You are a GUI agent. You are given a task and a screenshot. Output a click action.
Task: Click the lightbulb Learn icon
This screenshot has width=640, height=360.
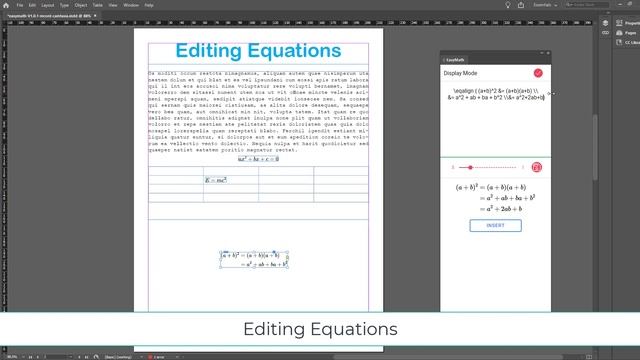(x=508, y=5)
